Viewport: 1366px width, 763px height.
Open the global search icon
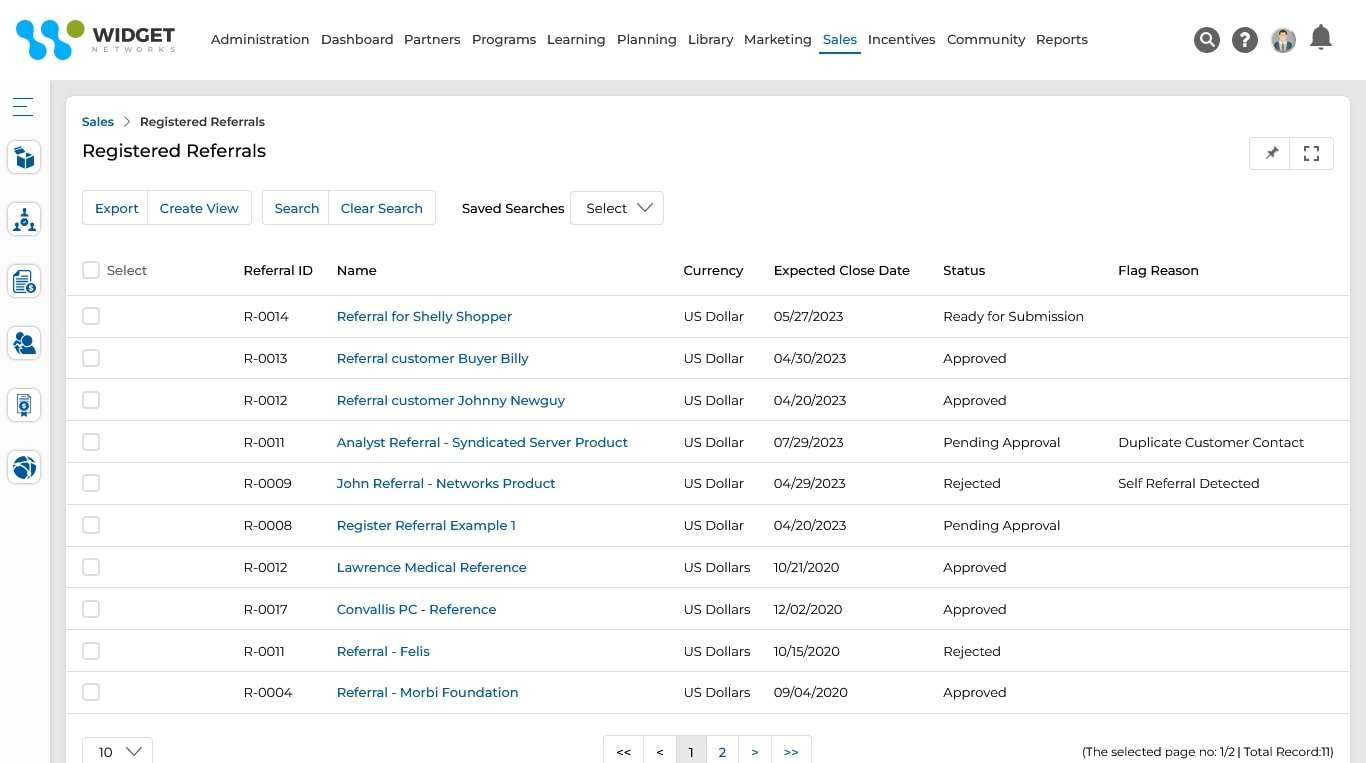(1207, 40)
